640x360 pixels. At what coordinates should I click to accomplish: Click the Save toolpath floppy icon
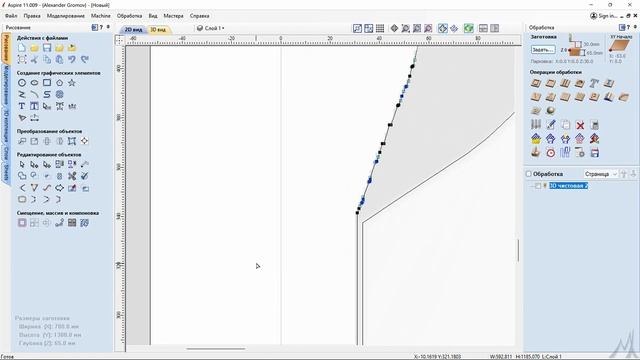(x=595, y=153)
